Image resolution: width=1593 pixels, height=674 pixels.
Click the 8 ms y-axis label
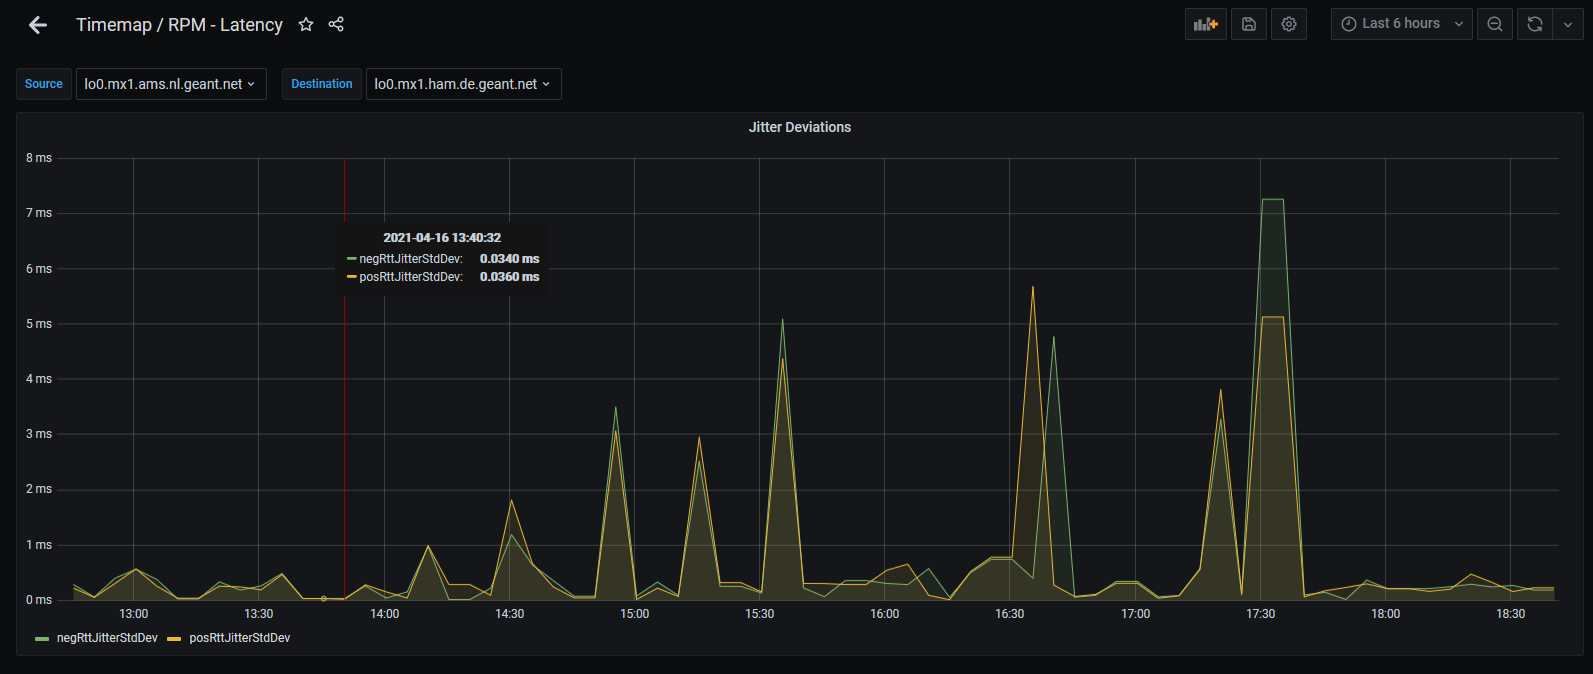39,158
